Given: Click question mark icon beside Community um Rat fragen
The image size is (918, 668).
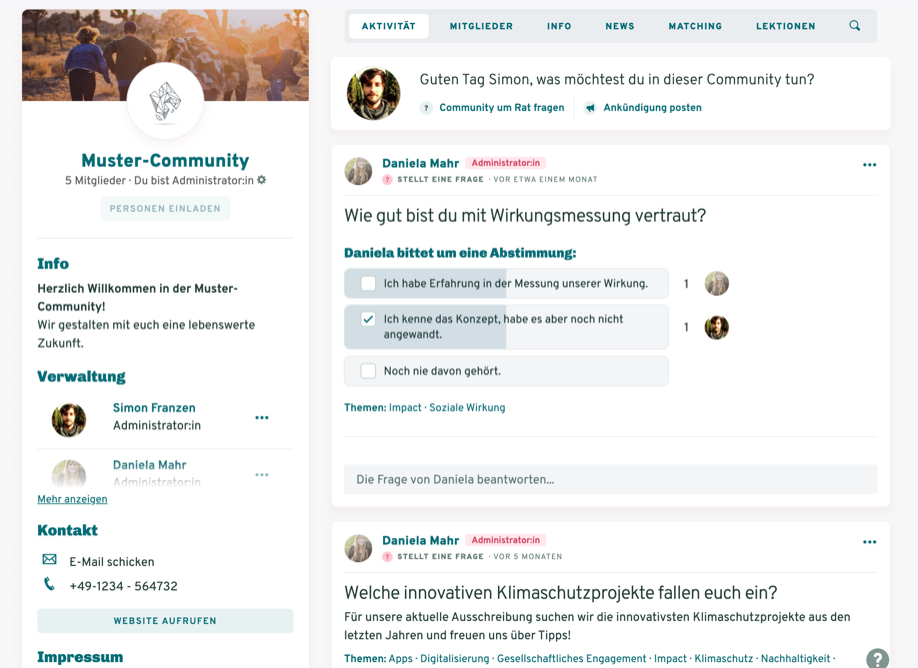Looking at the screenshot, I should (x=426, y=108).
